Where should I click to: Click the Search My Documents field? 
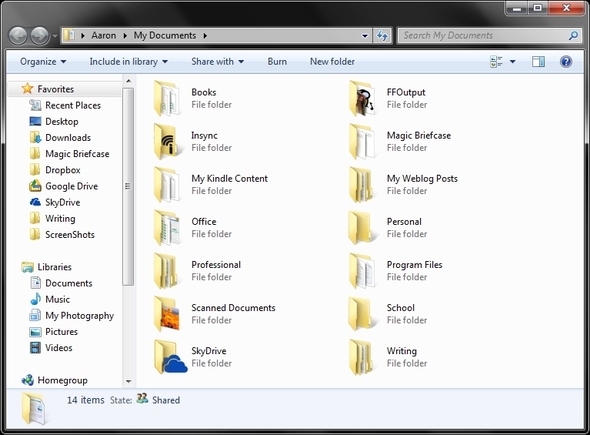[485, 36]
